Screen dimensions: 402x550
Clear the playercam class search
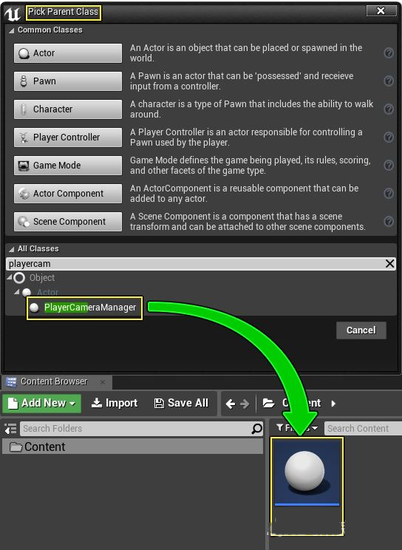(x=390, y=264)
